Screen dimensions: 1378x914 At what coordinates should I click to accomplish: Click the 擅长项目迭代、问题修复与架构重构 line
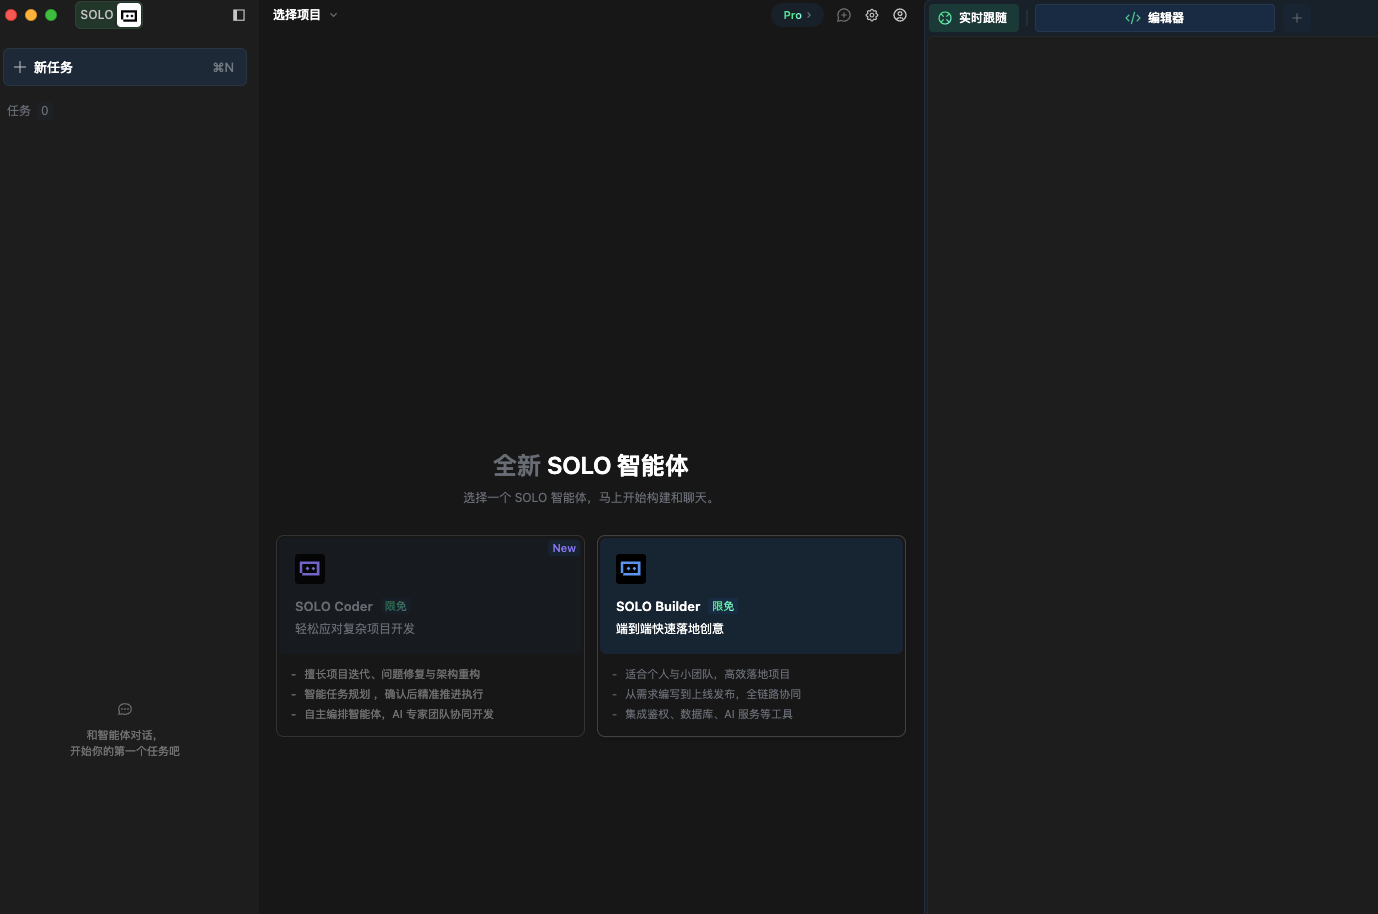click(x=392, y=674)
